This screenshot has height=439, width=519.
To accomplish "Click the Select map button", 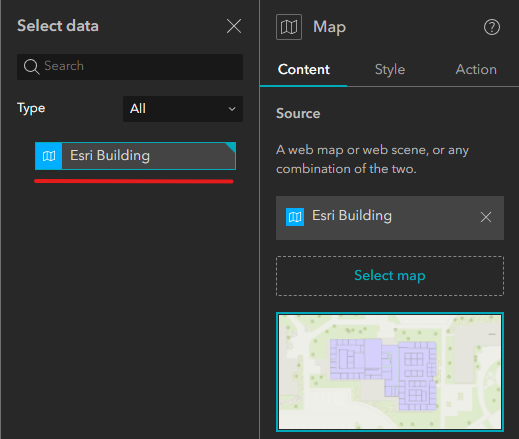I will (390, 276).
